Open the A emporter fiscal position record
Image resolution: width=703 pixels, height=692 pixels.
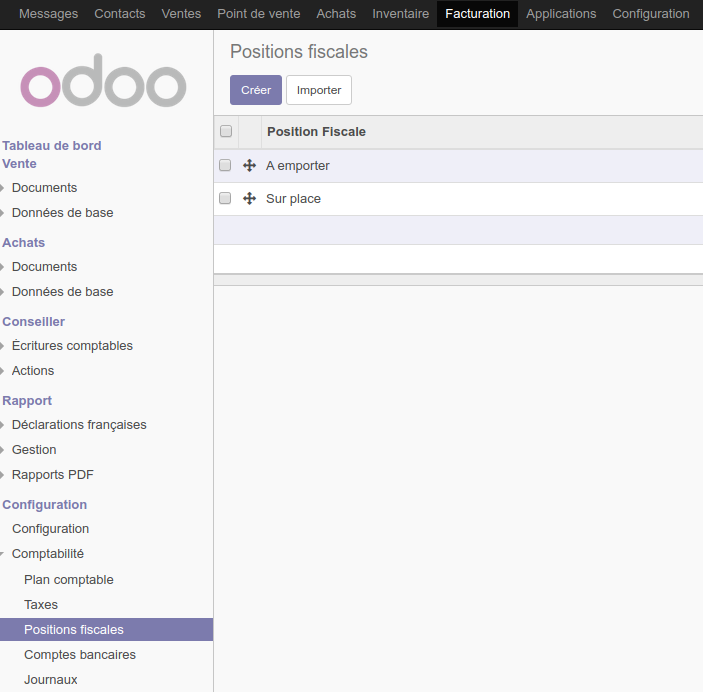(x=298, y=166)
